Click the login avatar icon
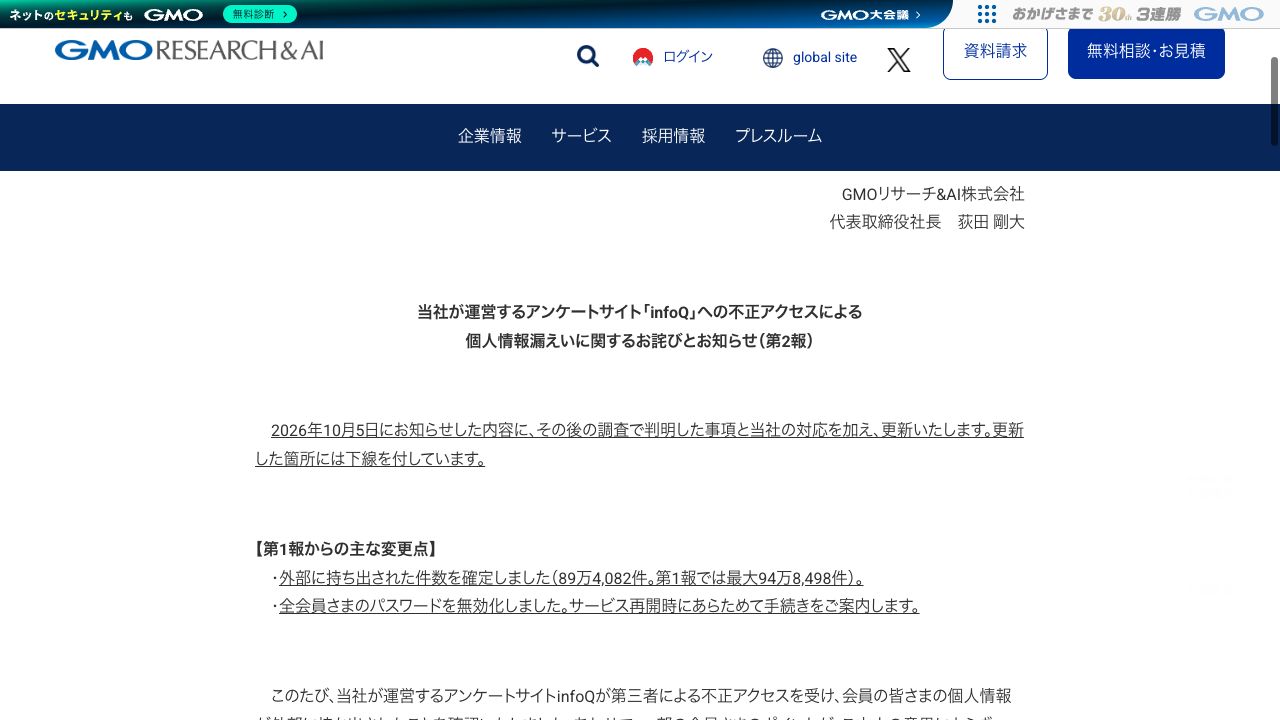Screen dimensions: 1280x720 tap(643, 57)
